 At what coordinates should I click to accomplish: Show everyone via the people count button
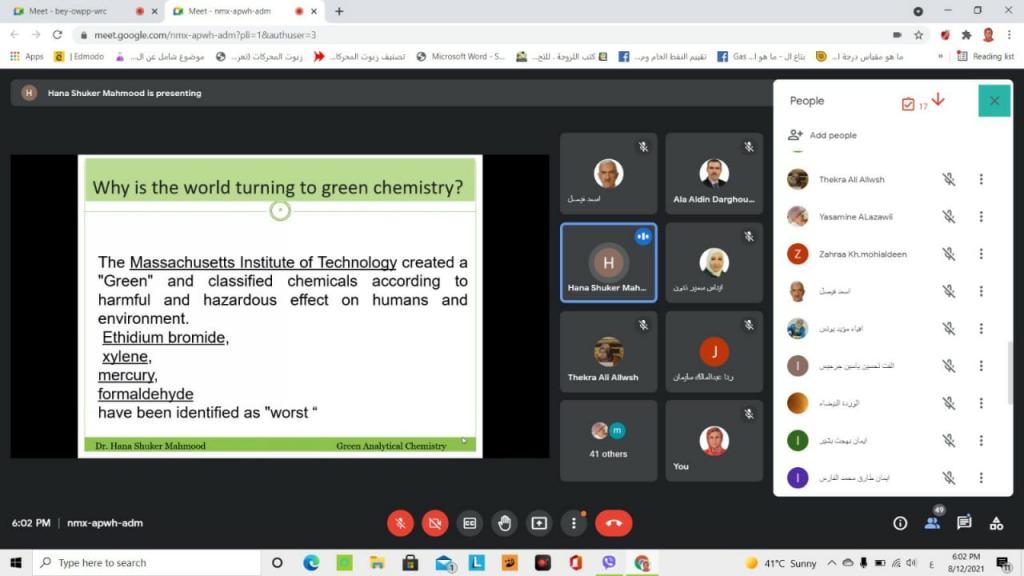[932, 521]
